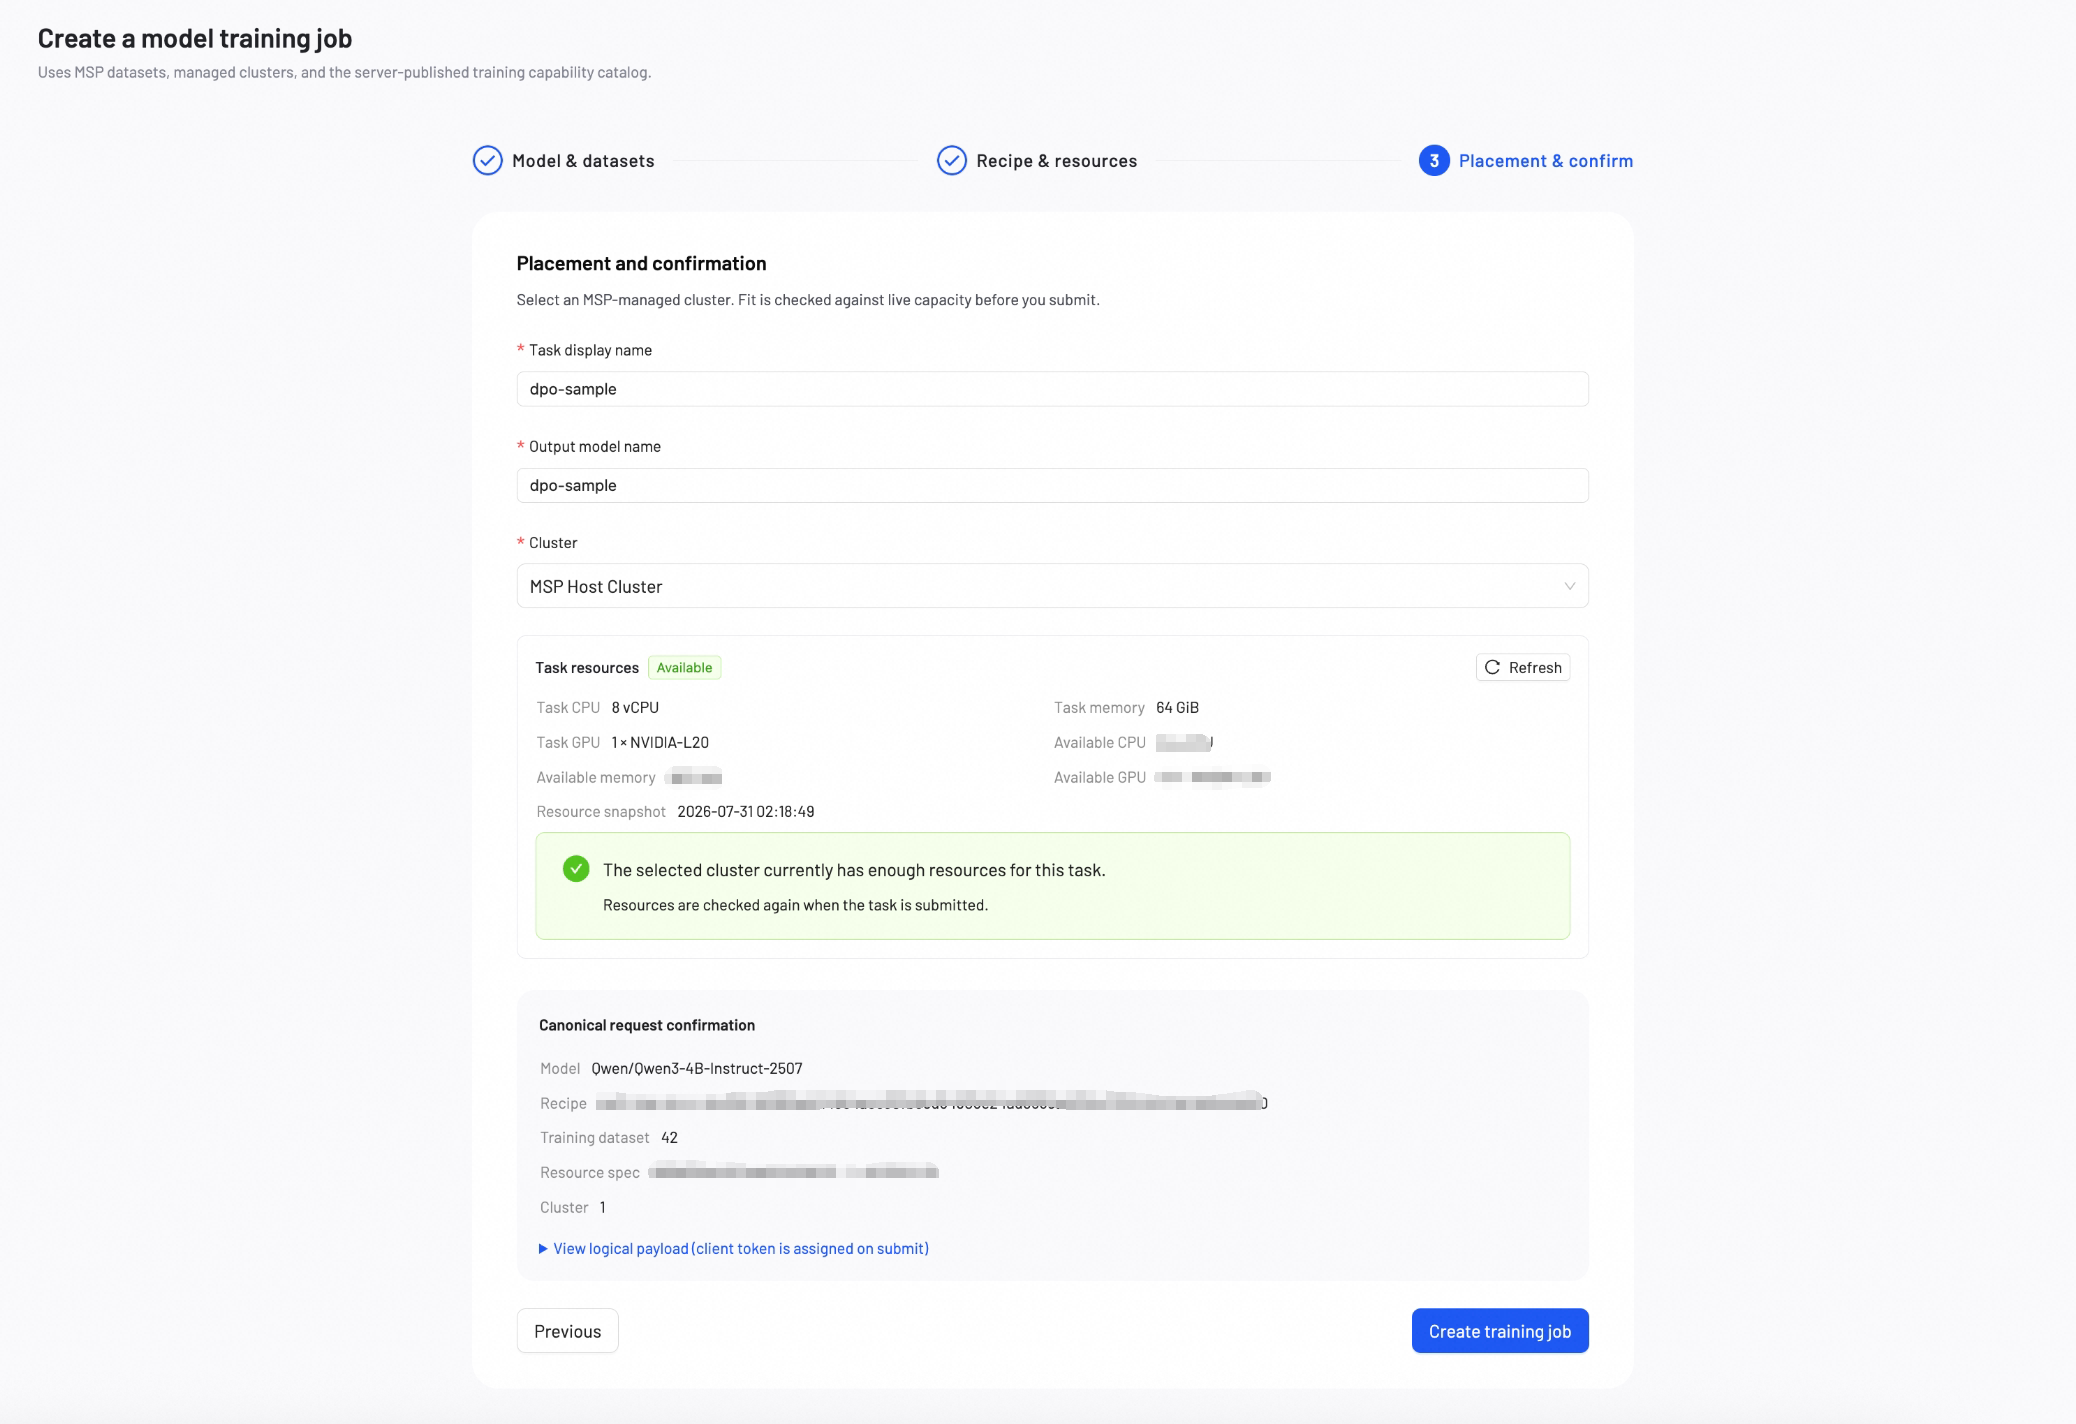Click the 64 GiB memory value

click(x=1177, y=707)
